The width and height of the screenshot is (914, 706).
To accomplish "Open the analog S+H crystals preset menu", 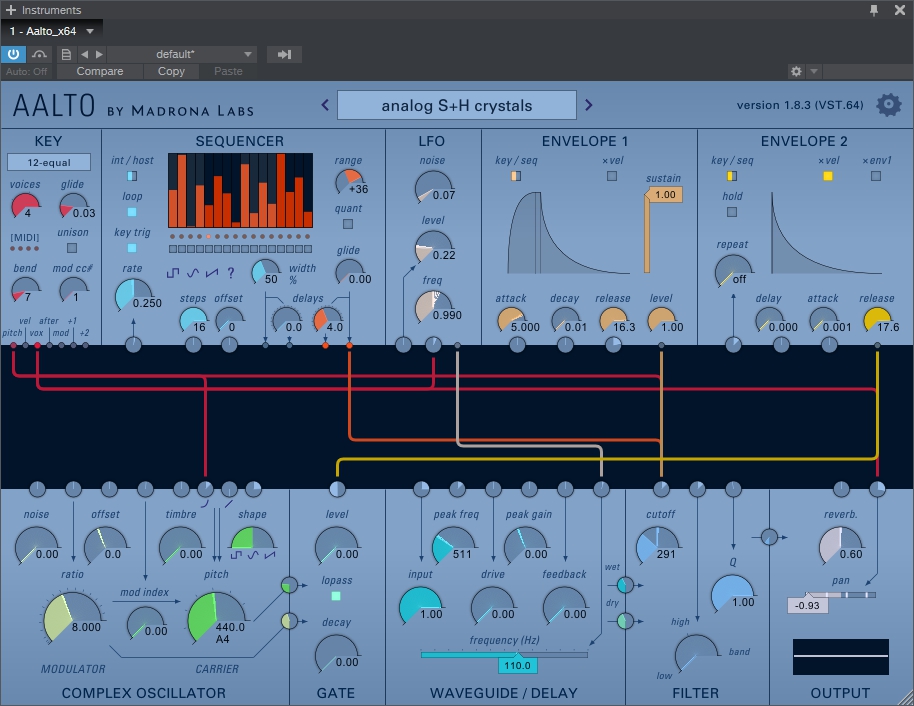I will (456, 106).
